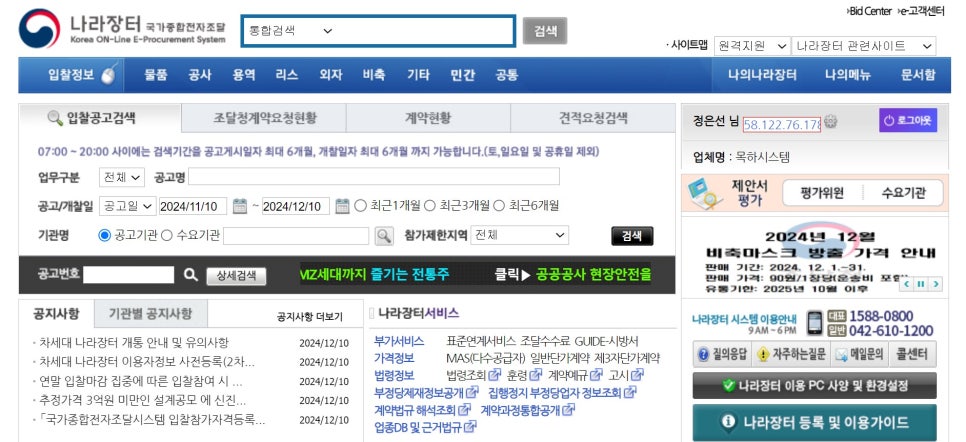
Task: Click the 평가위원 button
Action: pyautogui.click(x=822, y=193)
